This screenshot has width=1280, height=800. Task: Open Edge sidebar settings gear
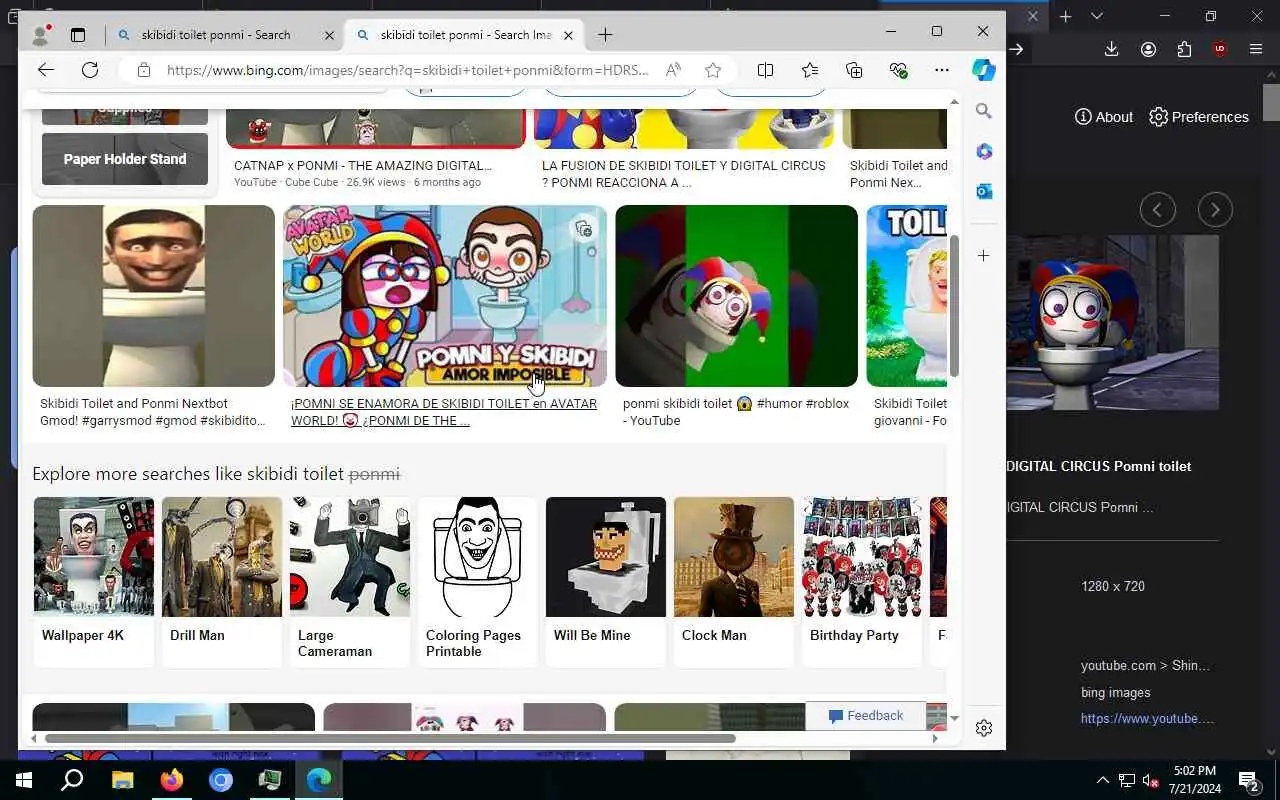point(984,728)
